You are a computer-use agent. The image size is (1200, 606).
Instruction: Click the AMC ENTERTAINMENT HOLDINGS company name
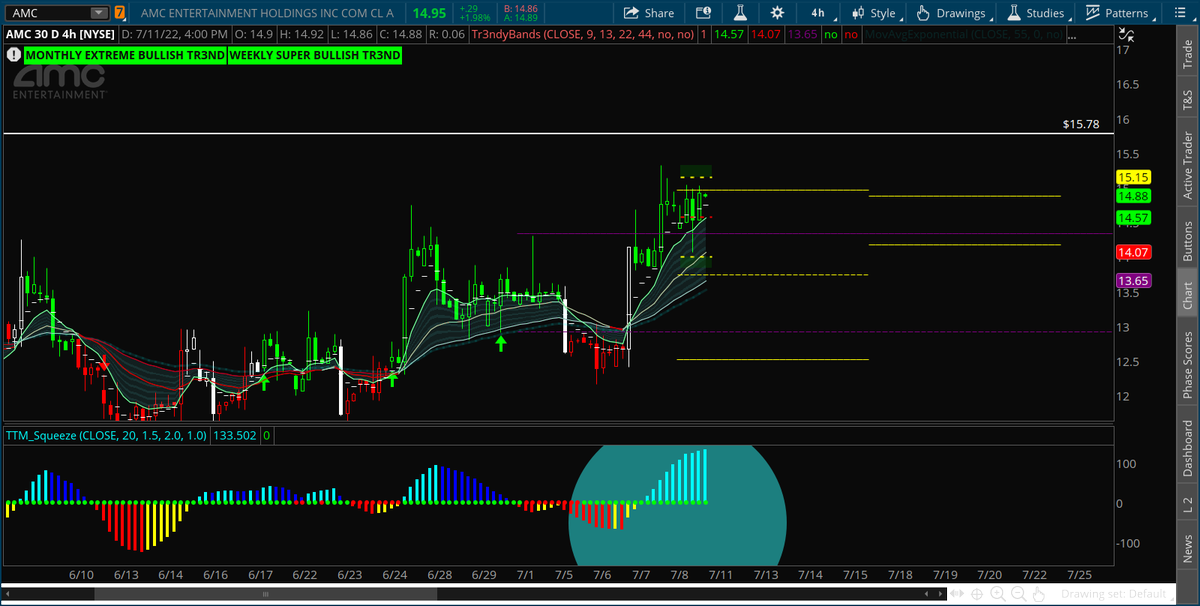tap(267, 13)
